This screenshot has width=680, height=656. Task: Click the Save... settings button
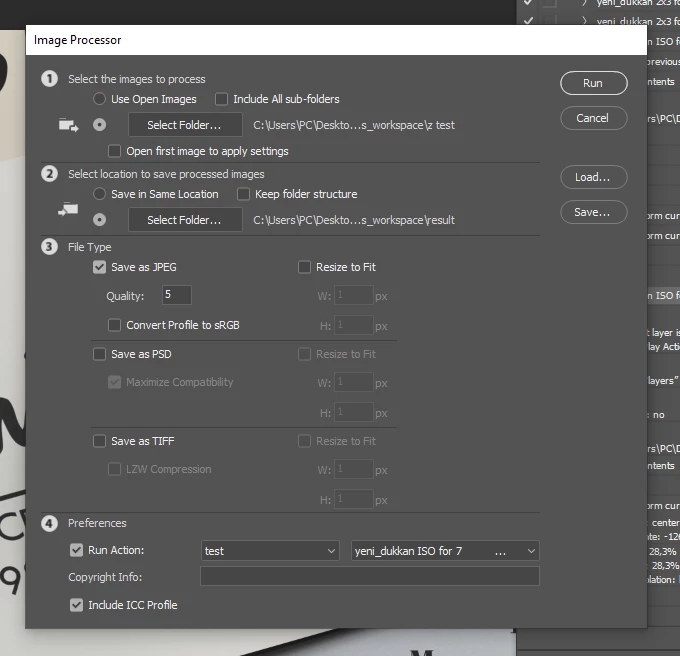point(593,212)
